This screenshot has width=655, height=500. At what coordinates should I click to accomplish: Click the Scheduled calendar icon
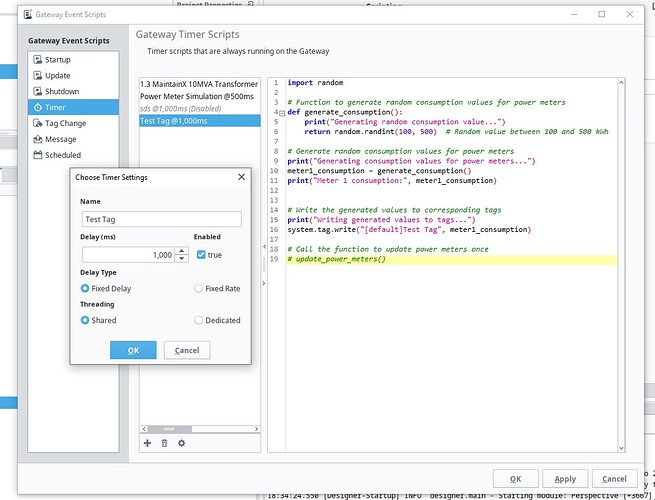(38, 155)
